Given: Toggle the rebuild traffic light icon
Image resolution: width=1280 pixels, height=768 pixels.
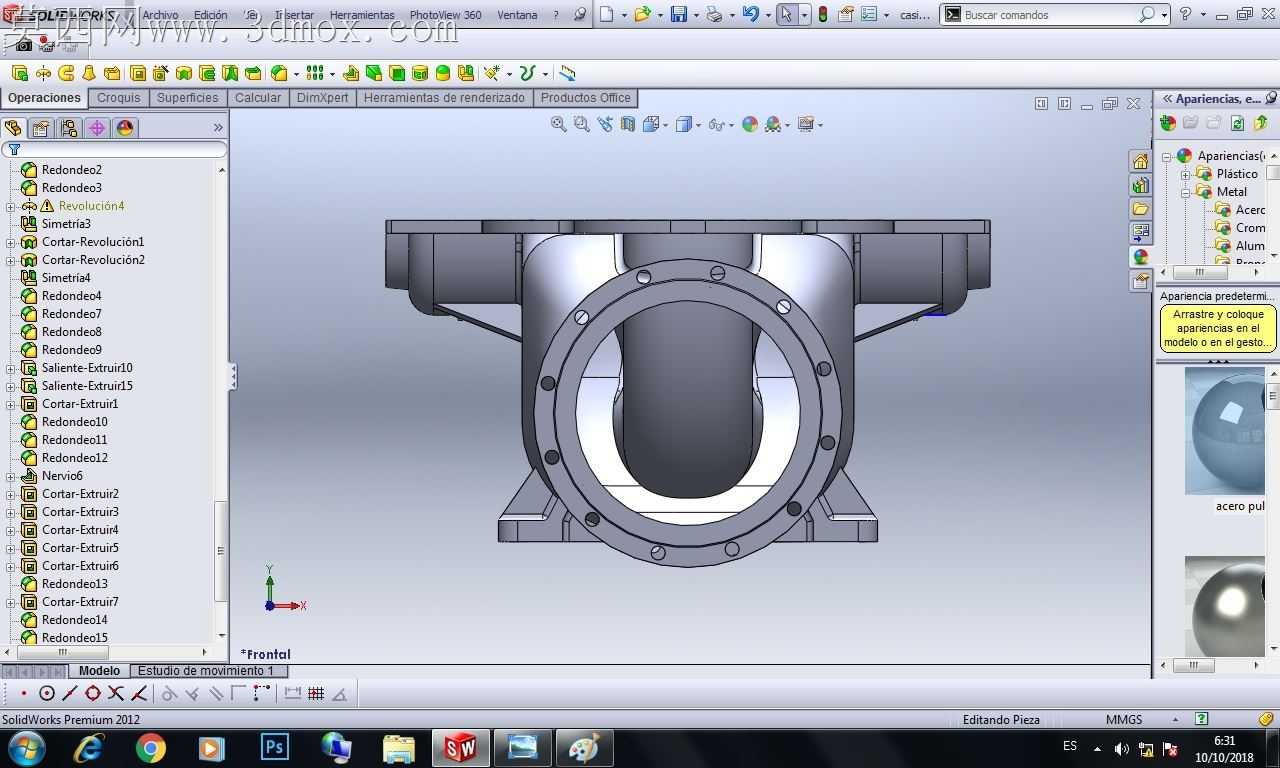Looking at the screenshot, I should (x=823, y=15).
